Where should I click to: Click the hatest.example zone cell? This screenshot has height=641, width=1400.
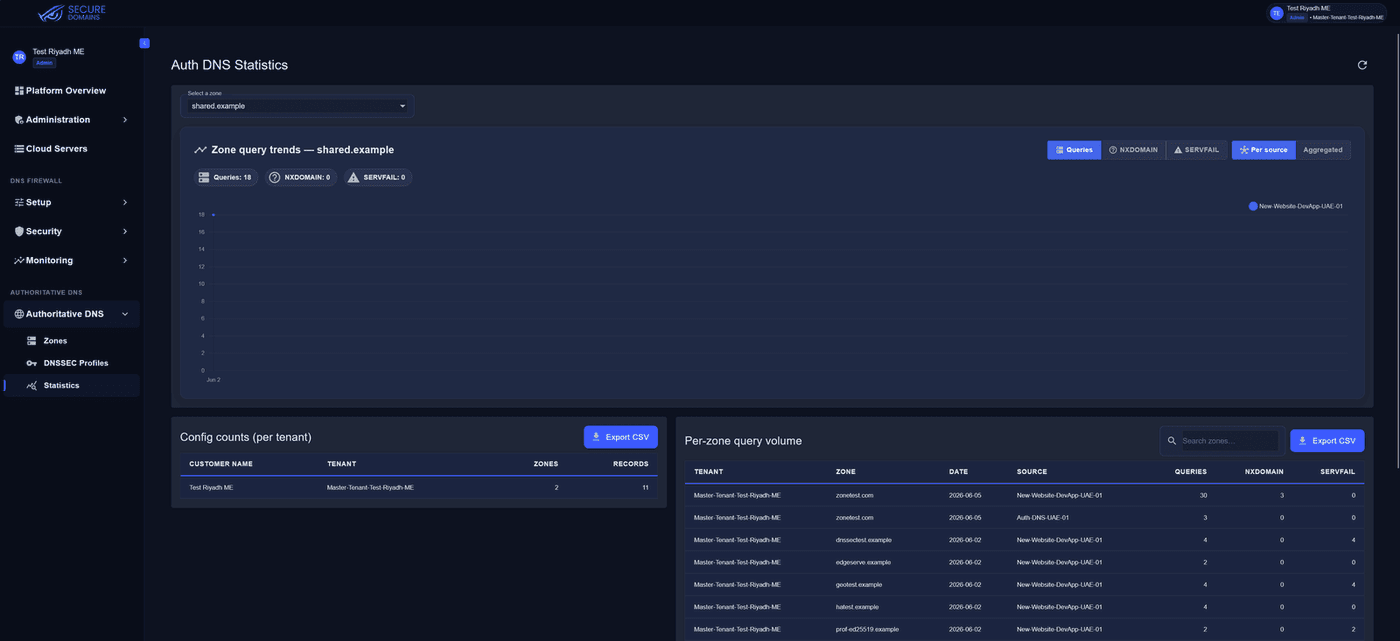[857, 607]
